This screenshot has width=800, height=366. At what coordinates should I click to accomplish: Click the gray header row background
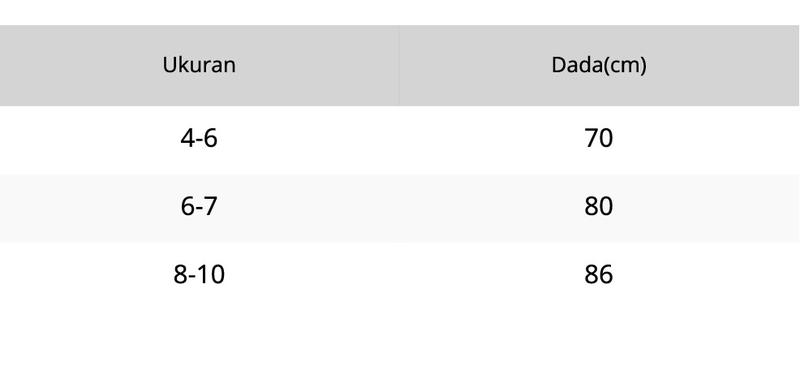pos(400,65)
